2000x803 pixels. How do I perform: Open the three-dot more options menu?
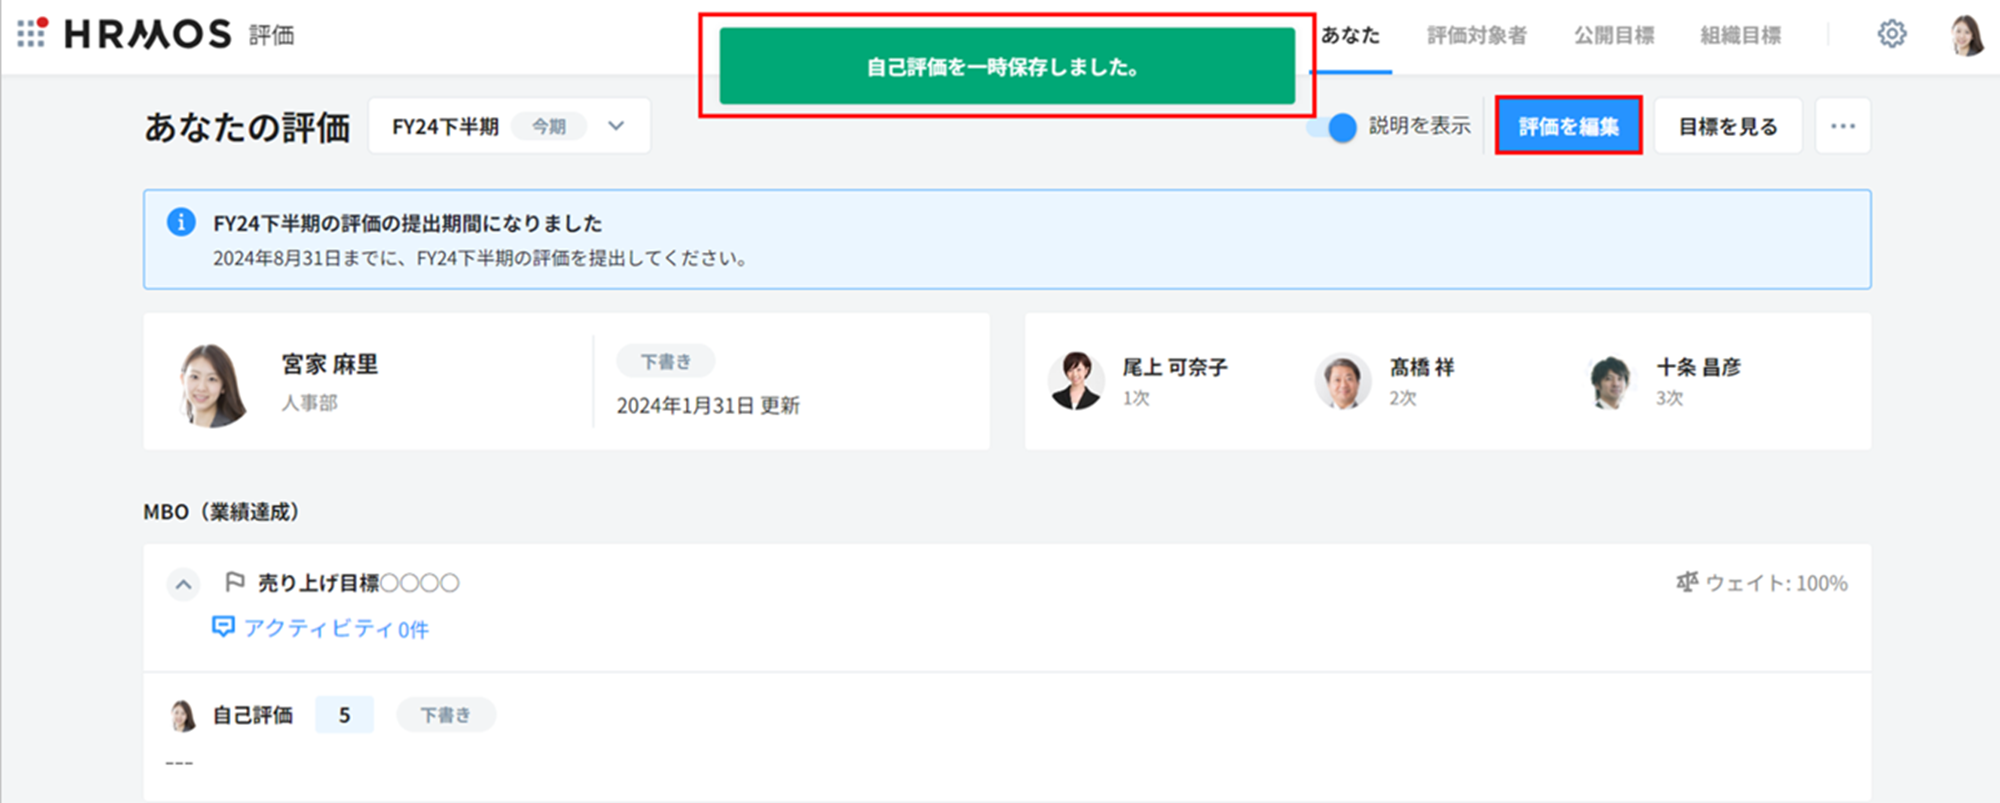pyautogui.click(x=1842, y=126)
